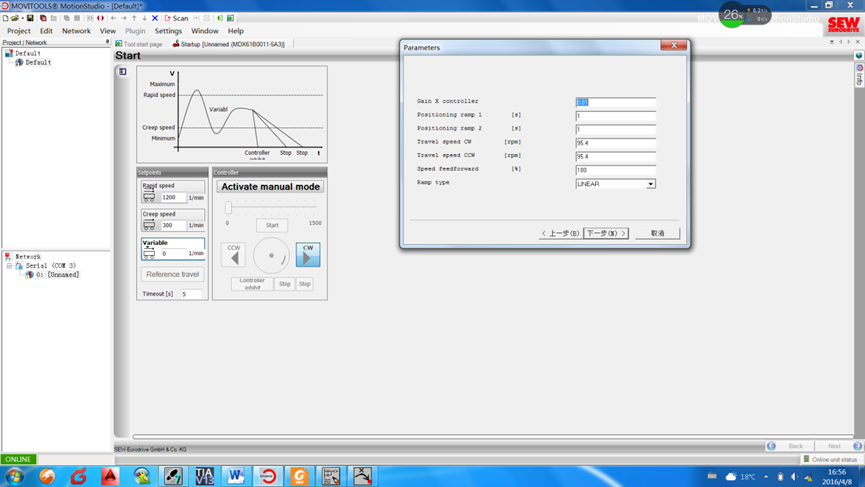Viewport: 865px width, 487px height.
Task: Click the Gain X controller input field
Action: pyautogui.click(x=615, y=102)
